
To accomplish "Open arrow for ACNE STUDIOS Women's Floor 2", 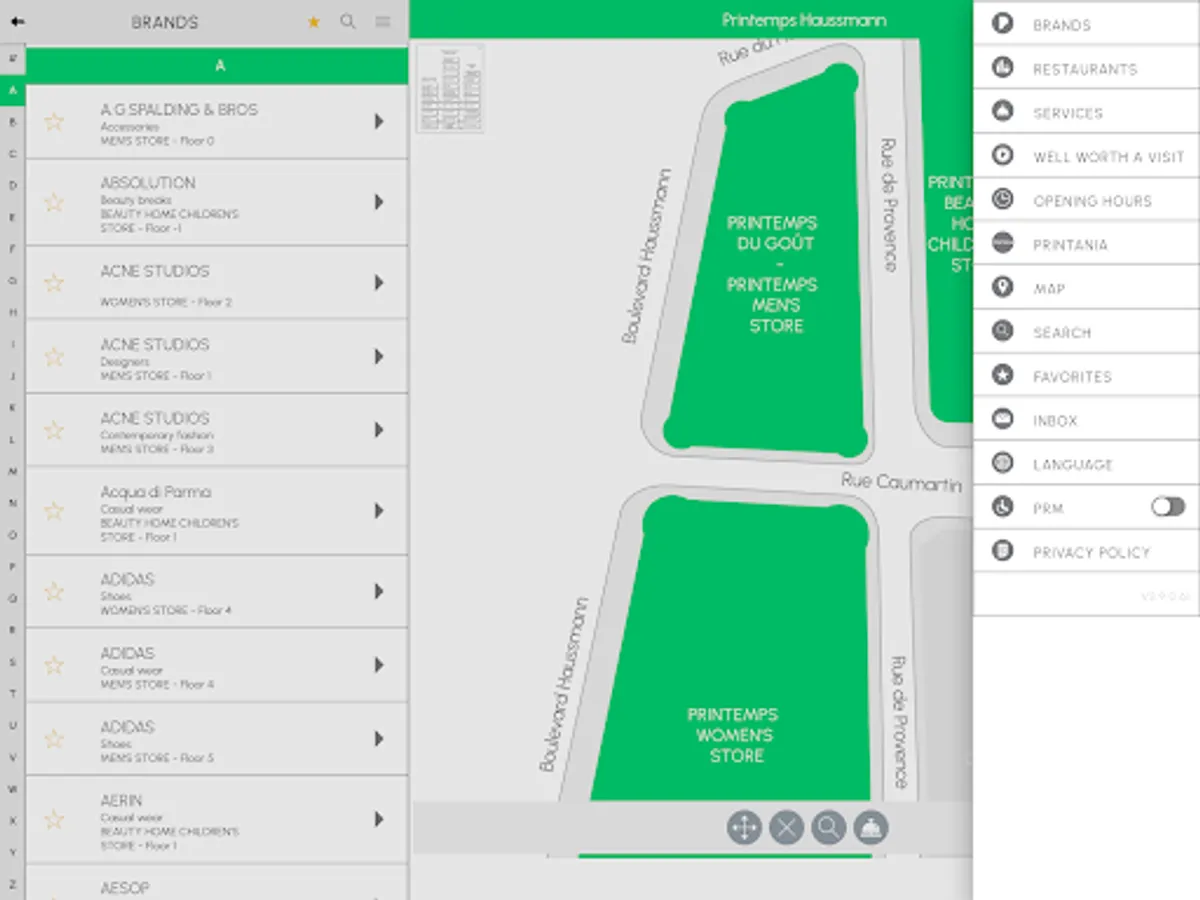I will pyautogui.click(x=379, y=283).
